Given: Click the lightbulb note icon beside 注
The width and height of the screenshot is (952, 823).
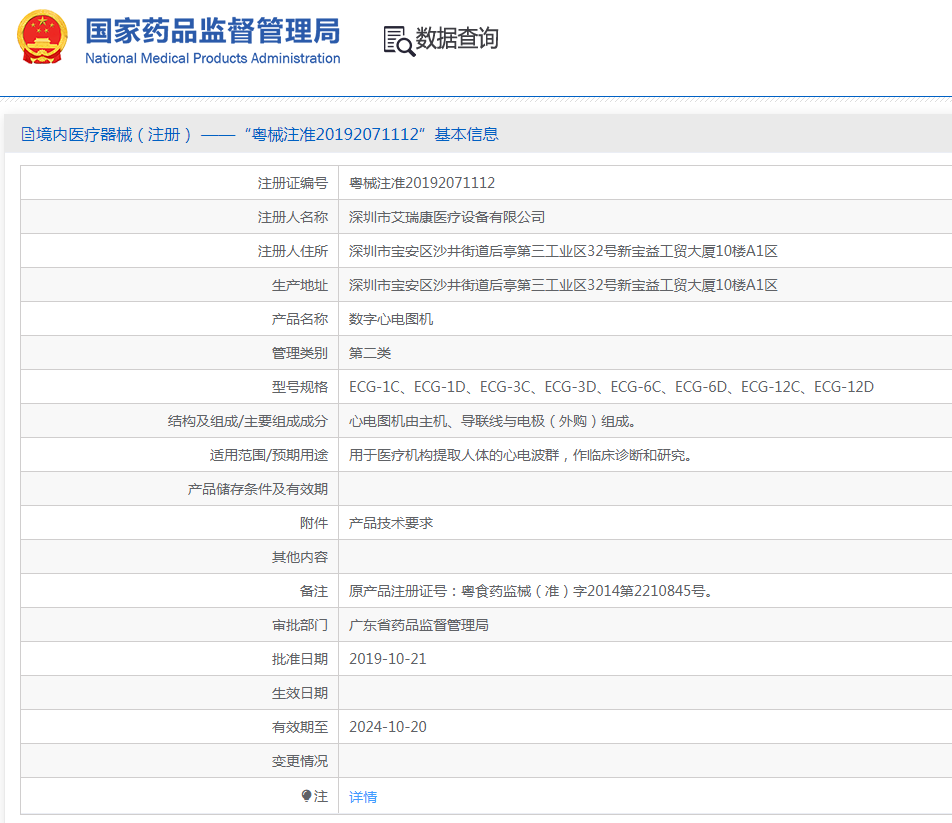Looking at the screenshot, I should point(307,796).
